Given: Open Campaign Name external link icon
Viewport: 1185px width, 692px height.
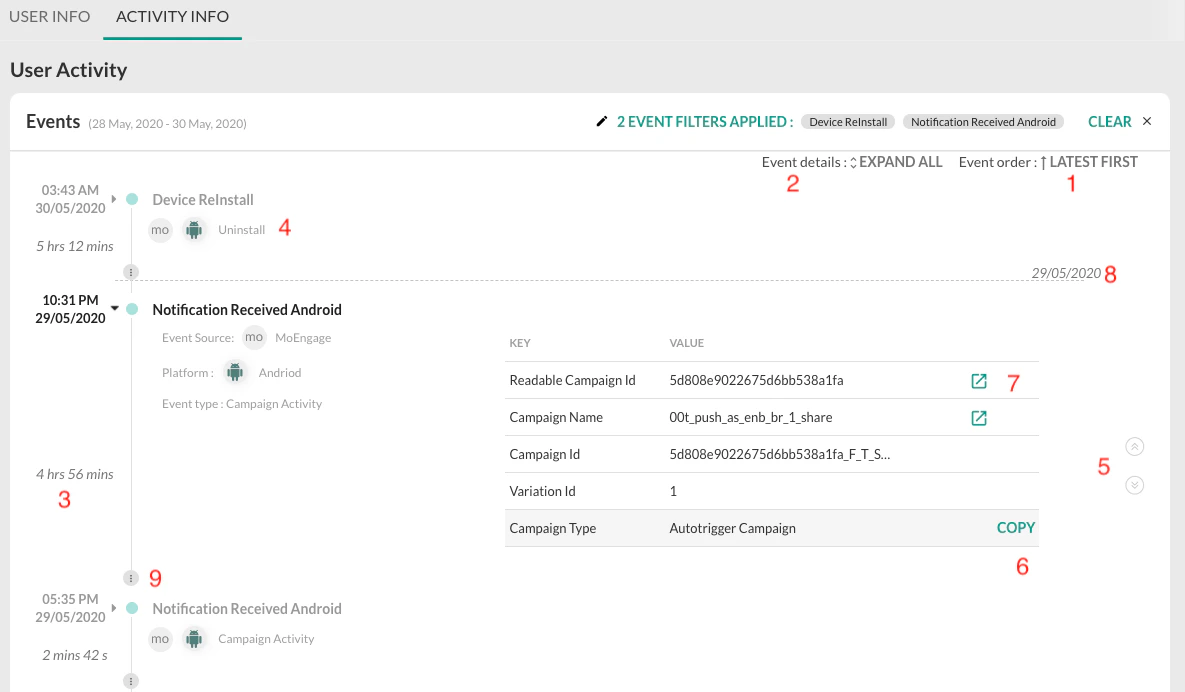Looking at the screenshot, I should click(979, 418).
